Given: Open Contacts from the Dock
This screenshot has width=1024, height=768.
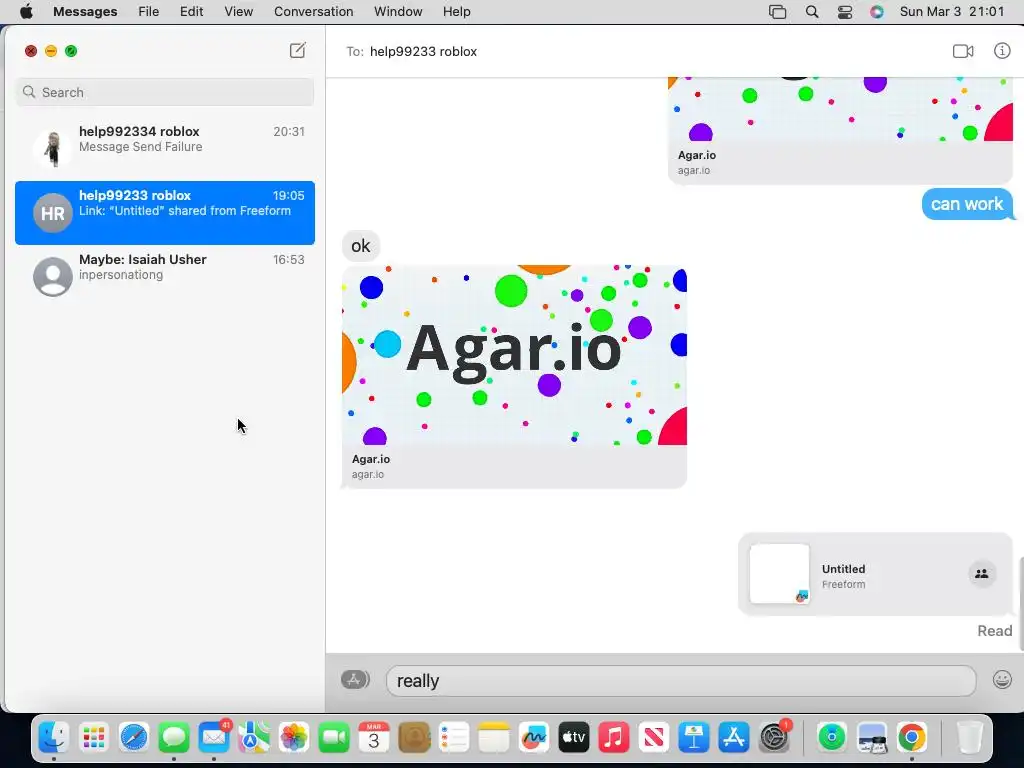Looking at the screenshot, I should coord(414,738).
